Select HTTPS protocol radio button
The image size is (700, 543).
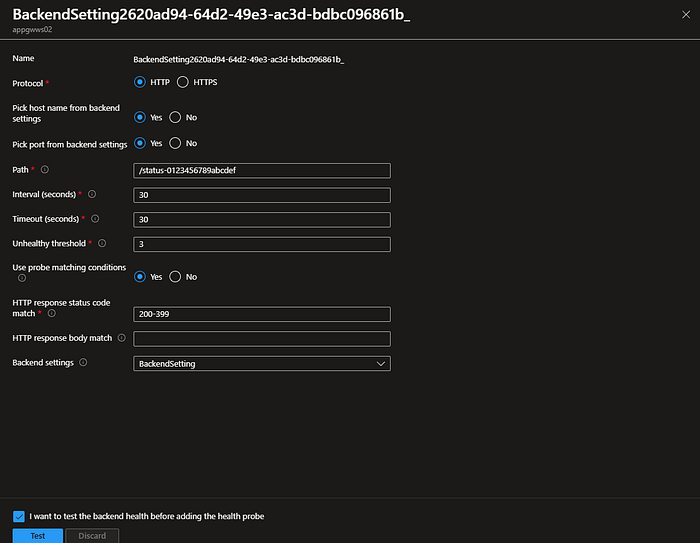point(183,82)
